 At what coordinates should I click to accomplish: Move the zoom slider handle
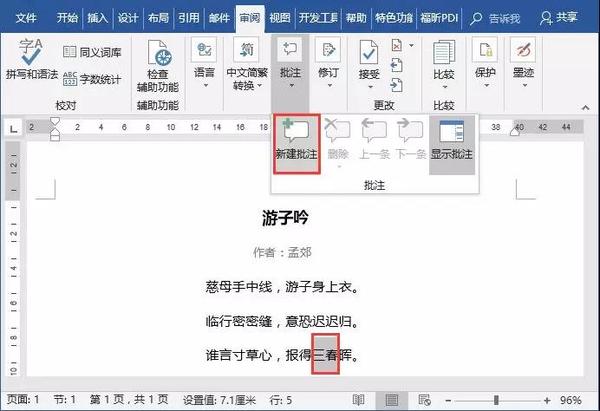(496, 400)
